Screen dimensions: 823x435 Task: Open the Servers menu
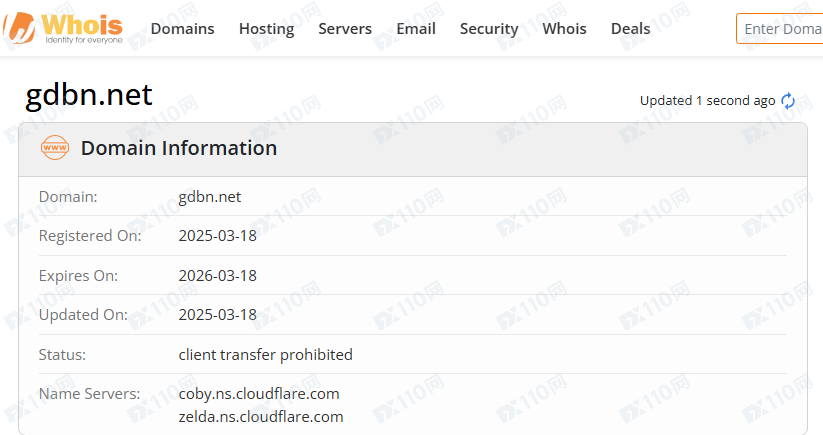tap(345, 29)
